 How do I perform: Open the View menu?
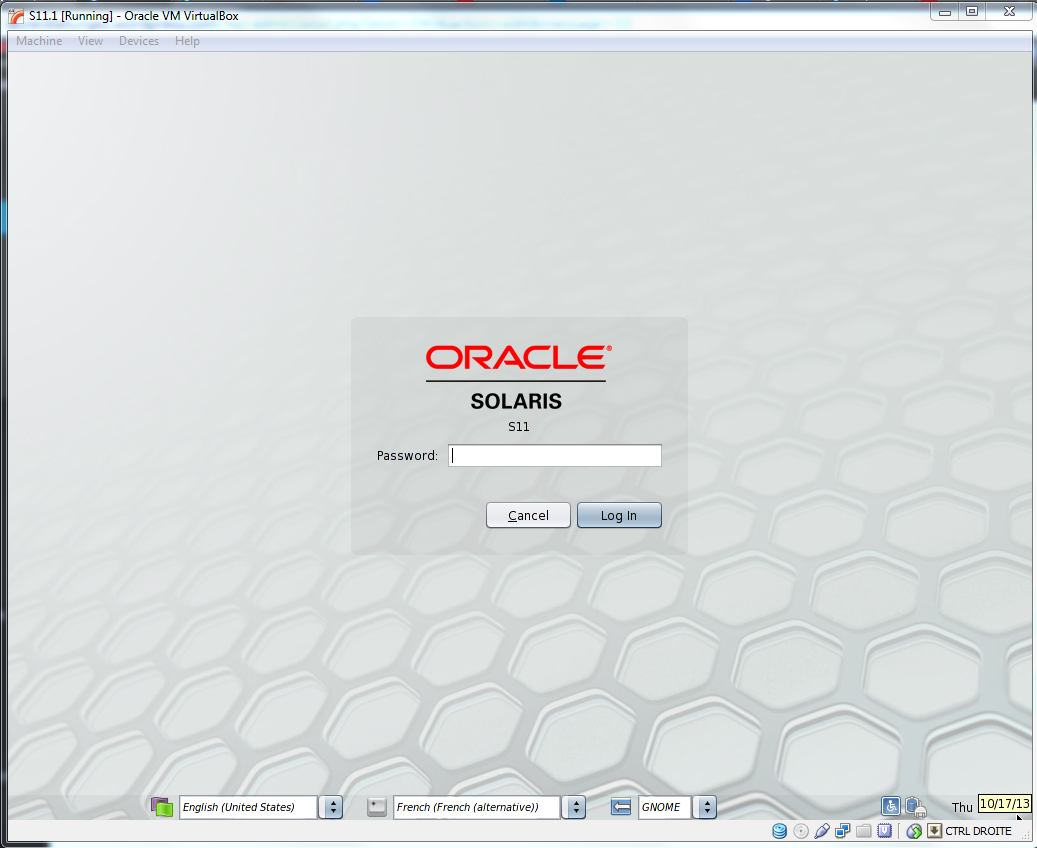point(90,41)
